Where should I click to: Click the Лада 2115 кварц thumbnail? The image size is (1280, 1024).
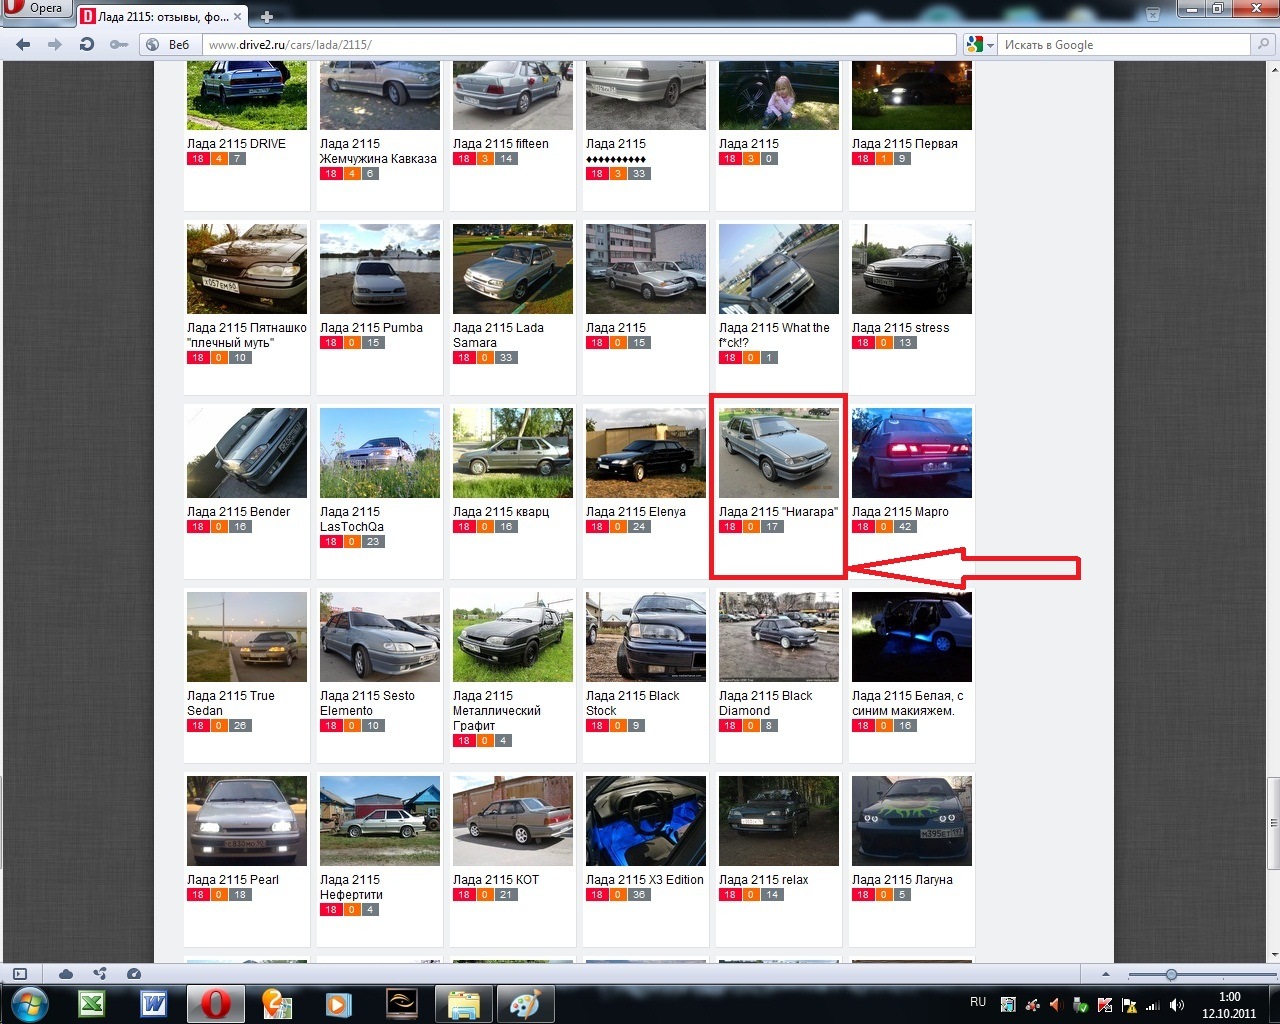[513, 453]
